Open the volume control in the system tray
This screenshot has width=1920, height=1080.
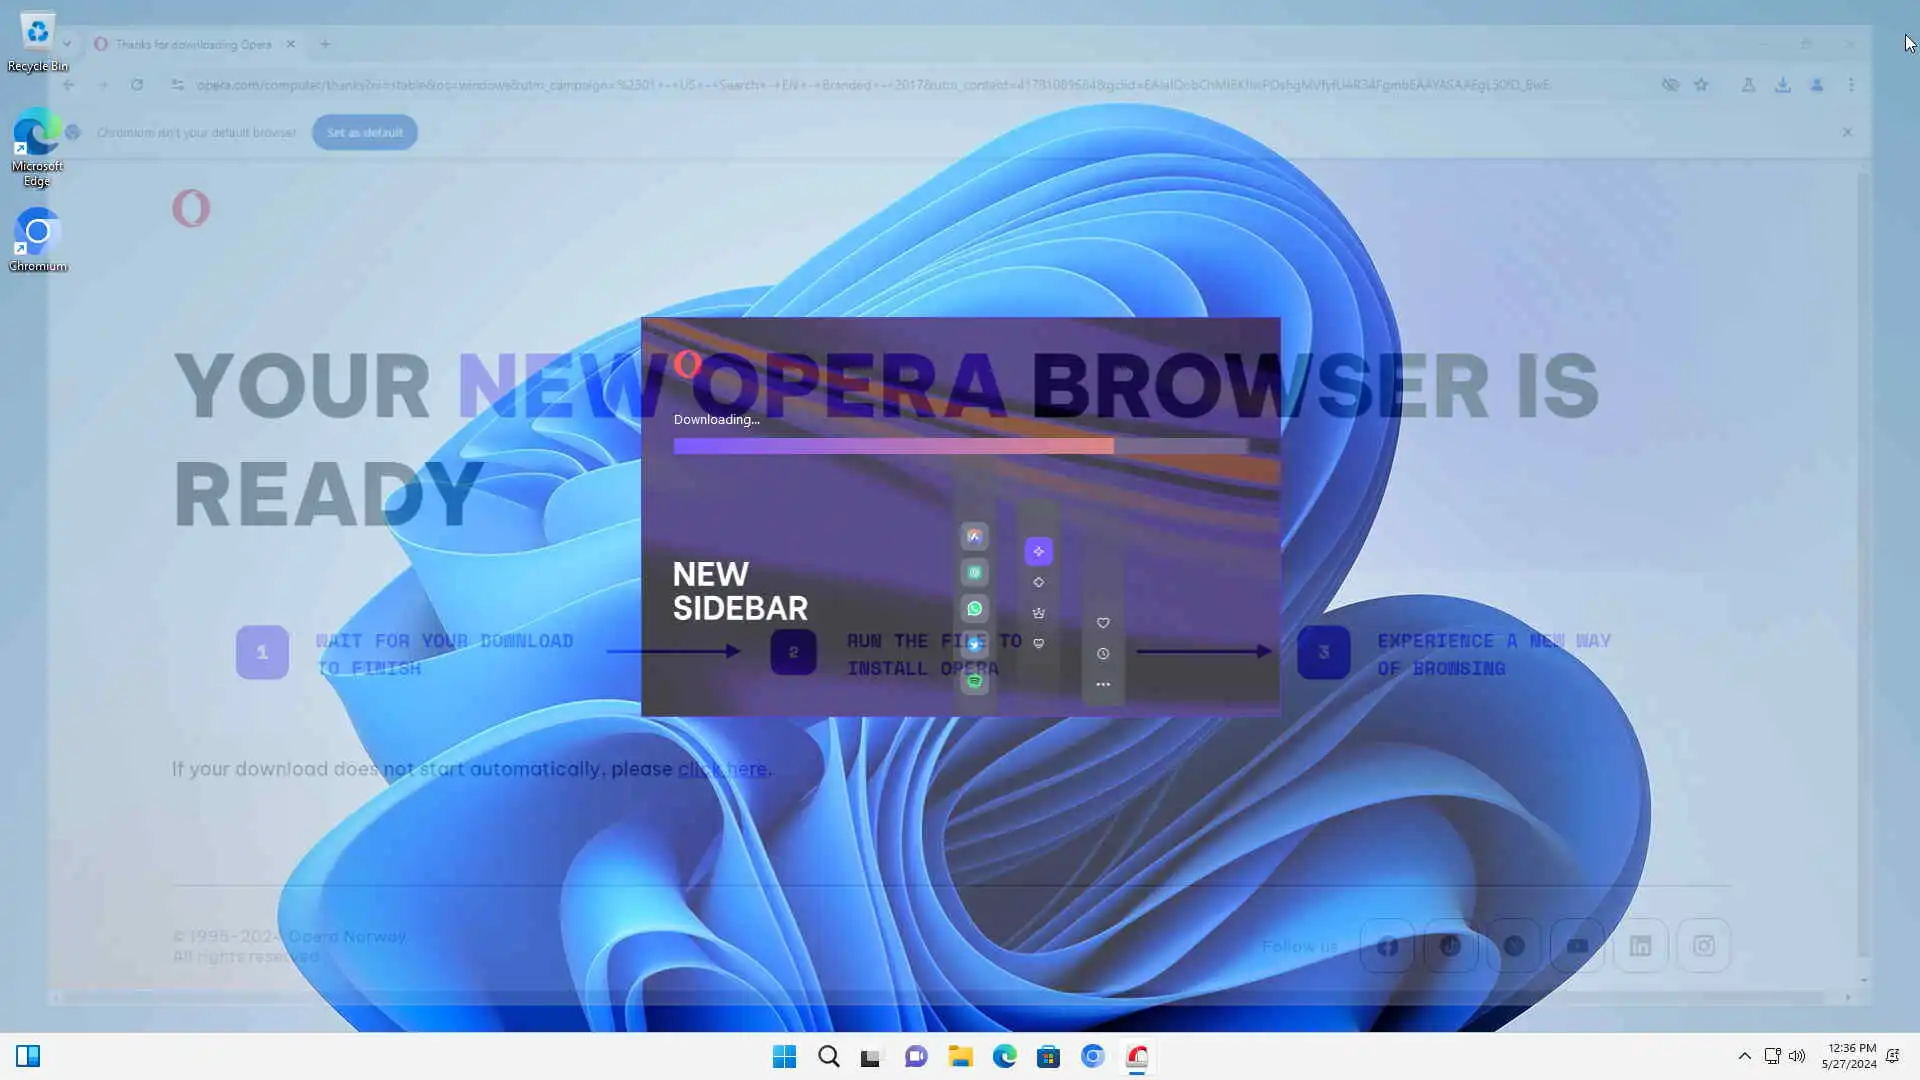1797,1056
